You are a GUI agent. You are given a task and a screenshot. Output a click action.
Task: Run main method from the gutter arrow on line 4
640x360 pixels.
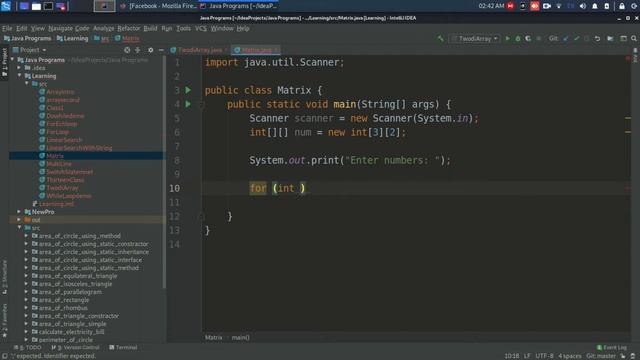pyautogui.click(x=188, y=104)
